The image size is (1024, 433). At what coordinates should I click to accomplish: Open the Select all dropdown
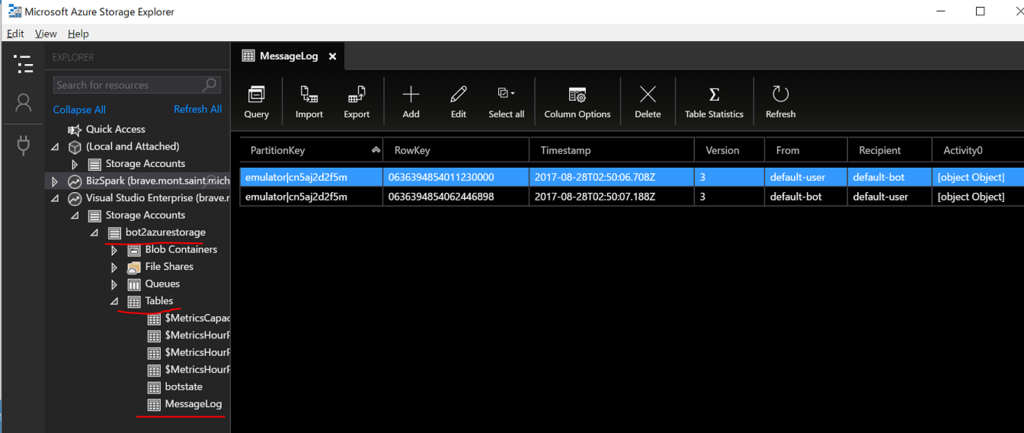tap(506, 103)
